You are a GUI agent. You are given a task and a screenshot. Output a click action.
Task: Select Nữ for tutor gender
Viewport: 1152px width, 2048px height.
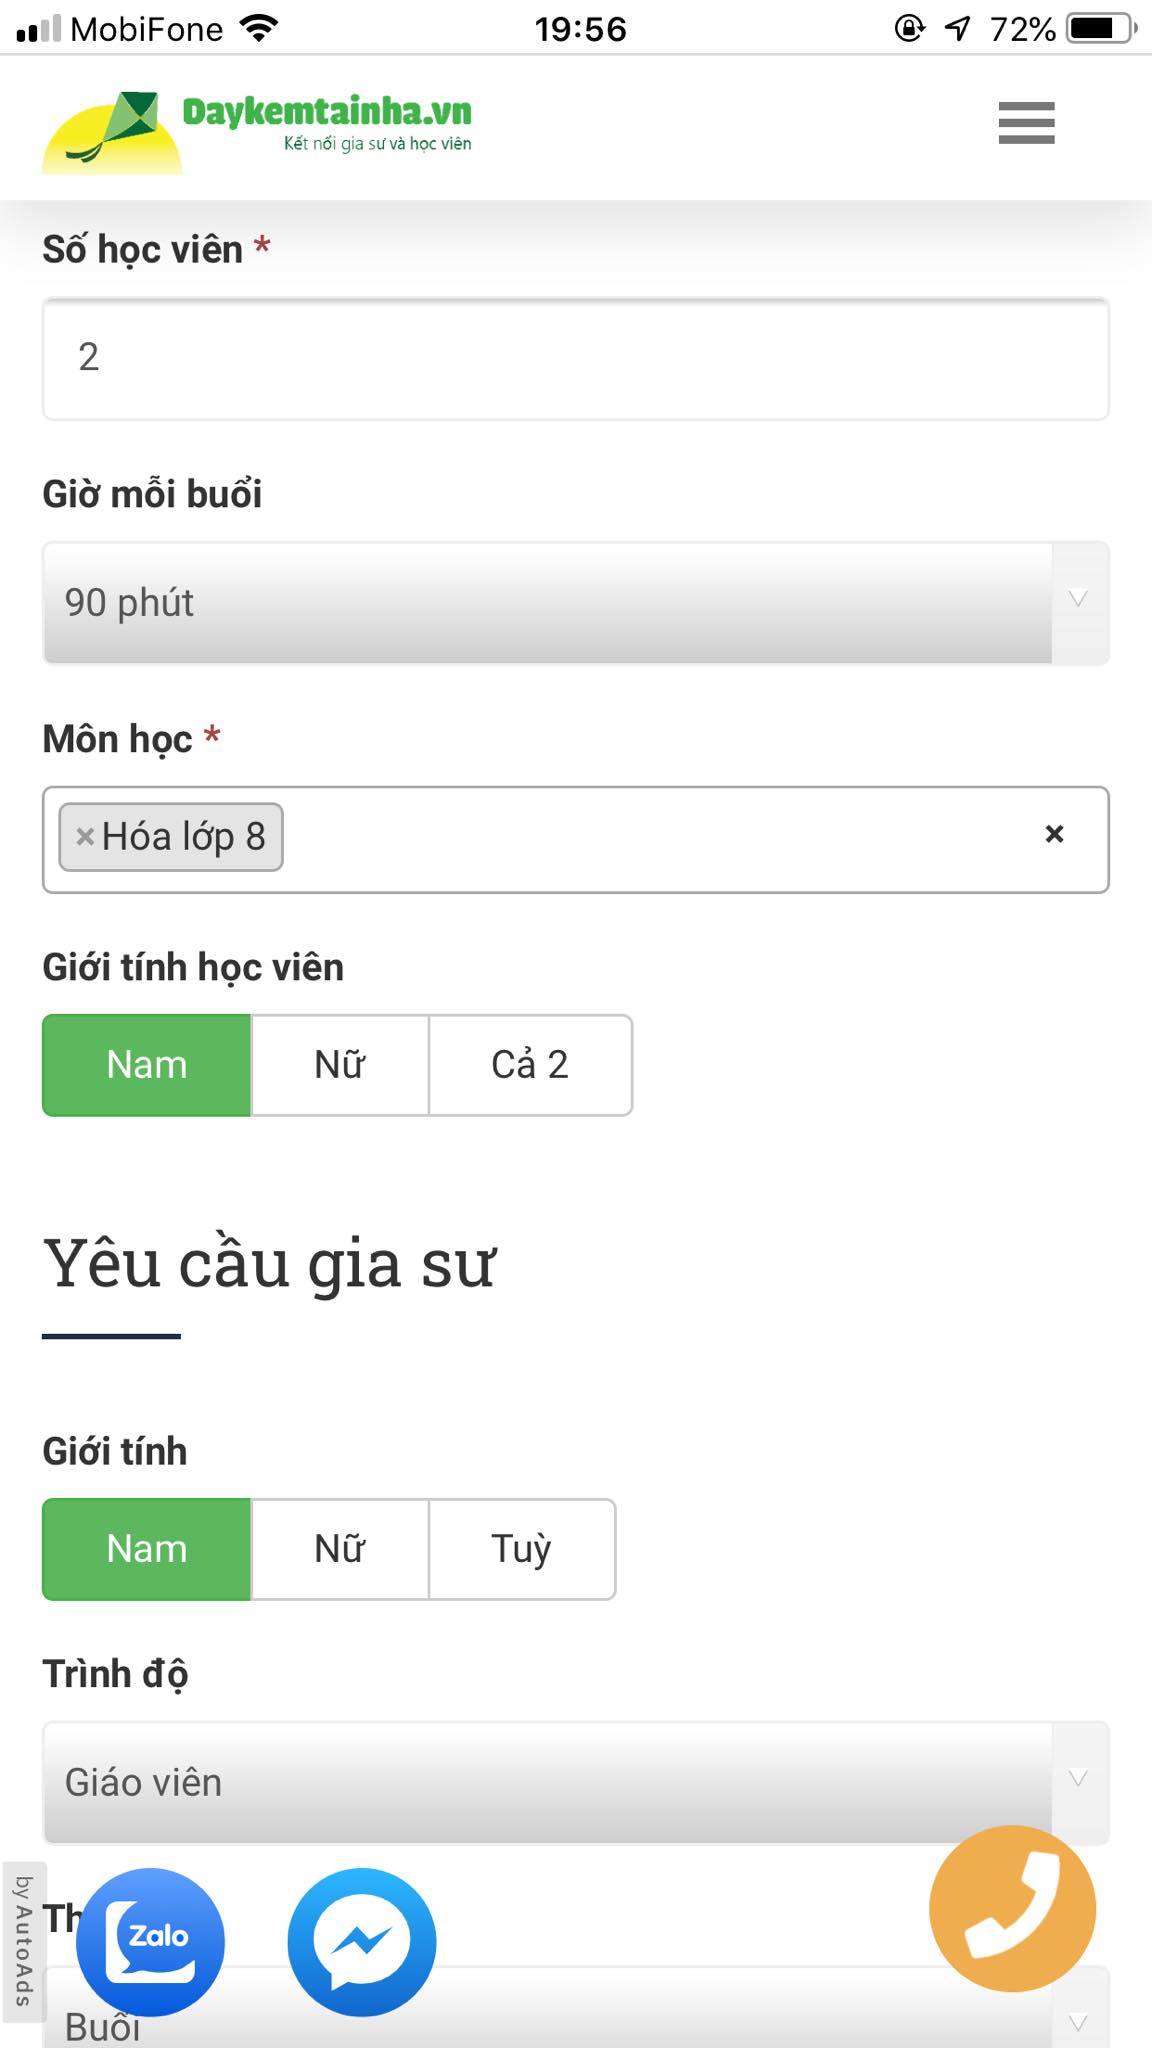pos(340,1549)
